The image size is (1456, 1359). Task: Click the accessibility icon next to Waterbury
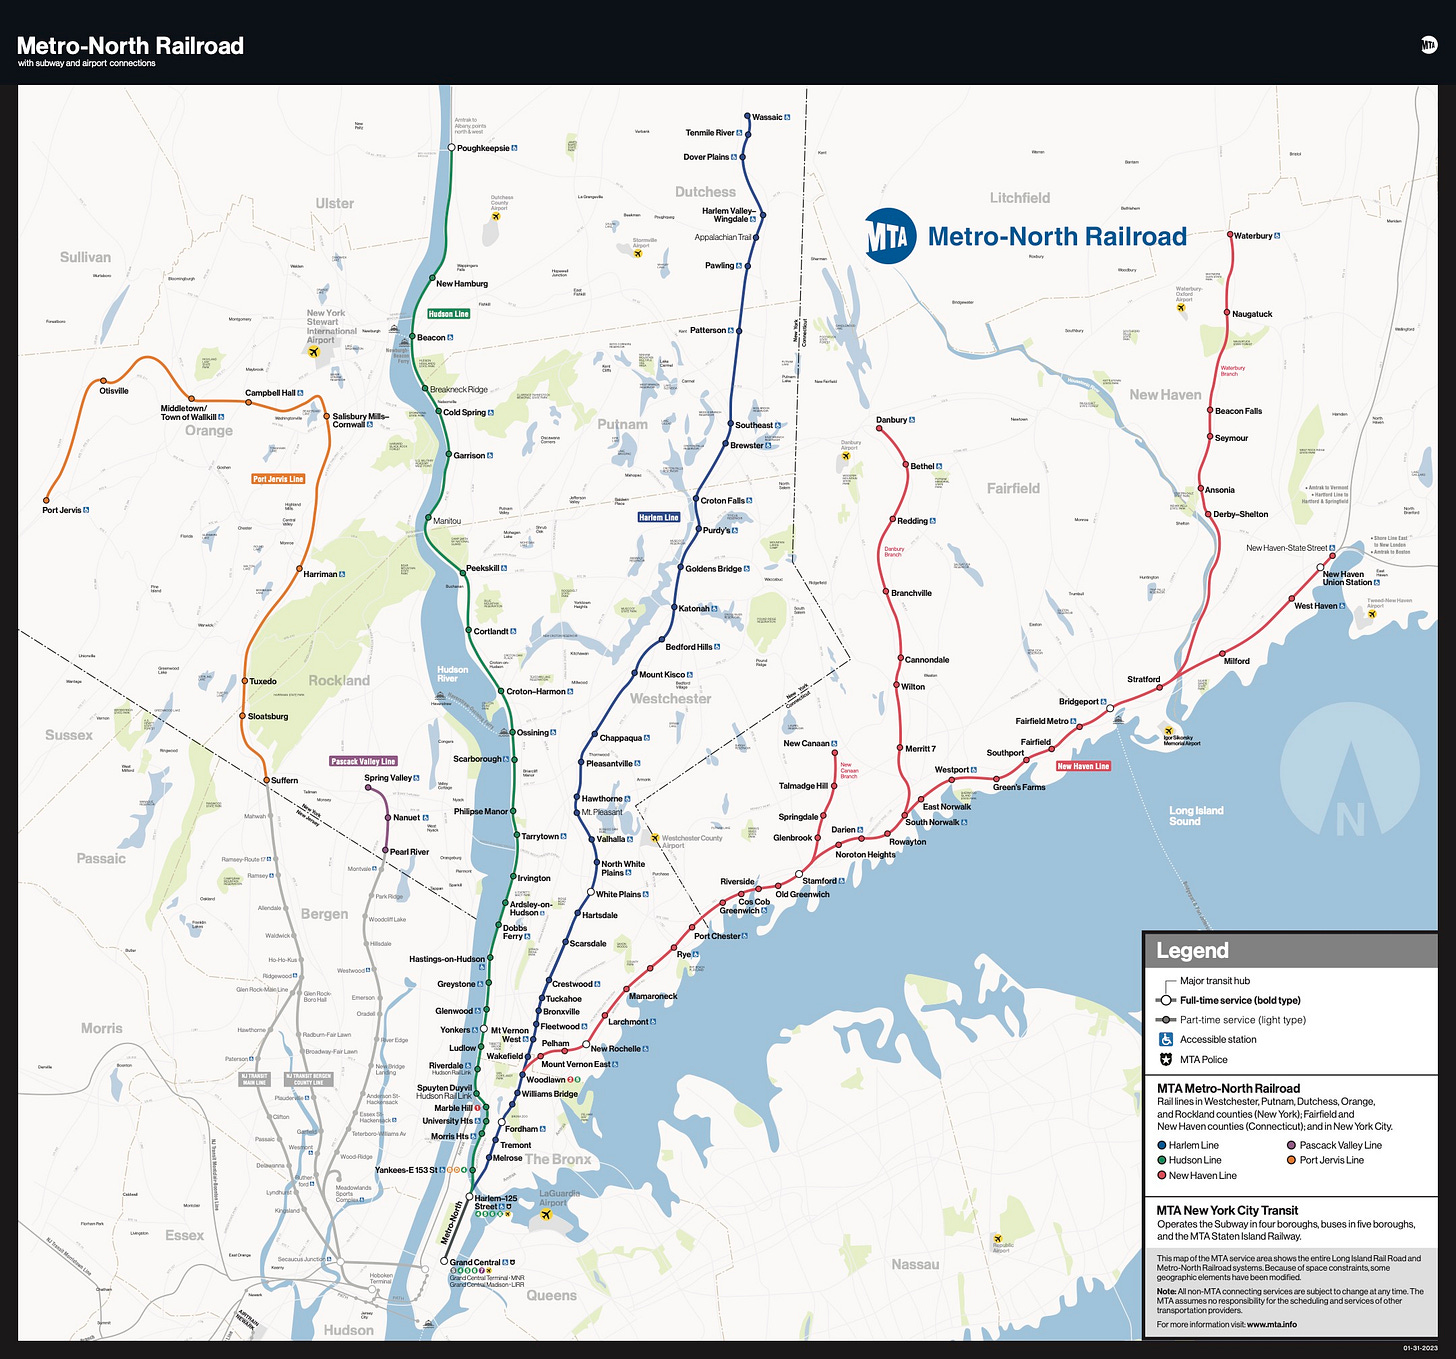(1278, 236)
